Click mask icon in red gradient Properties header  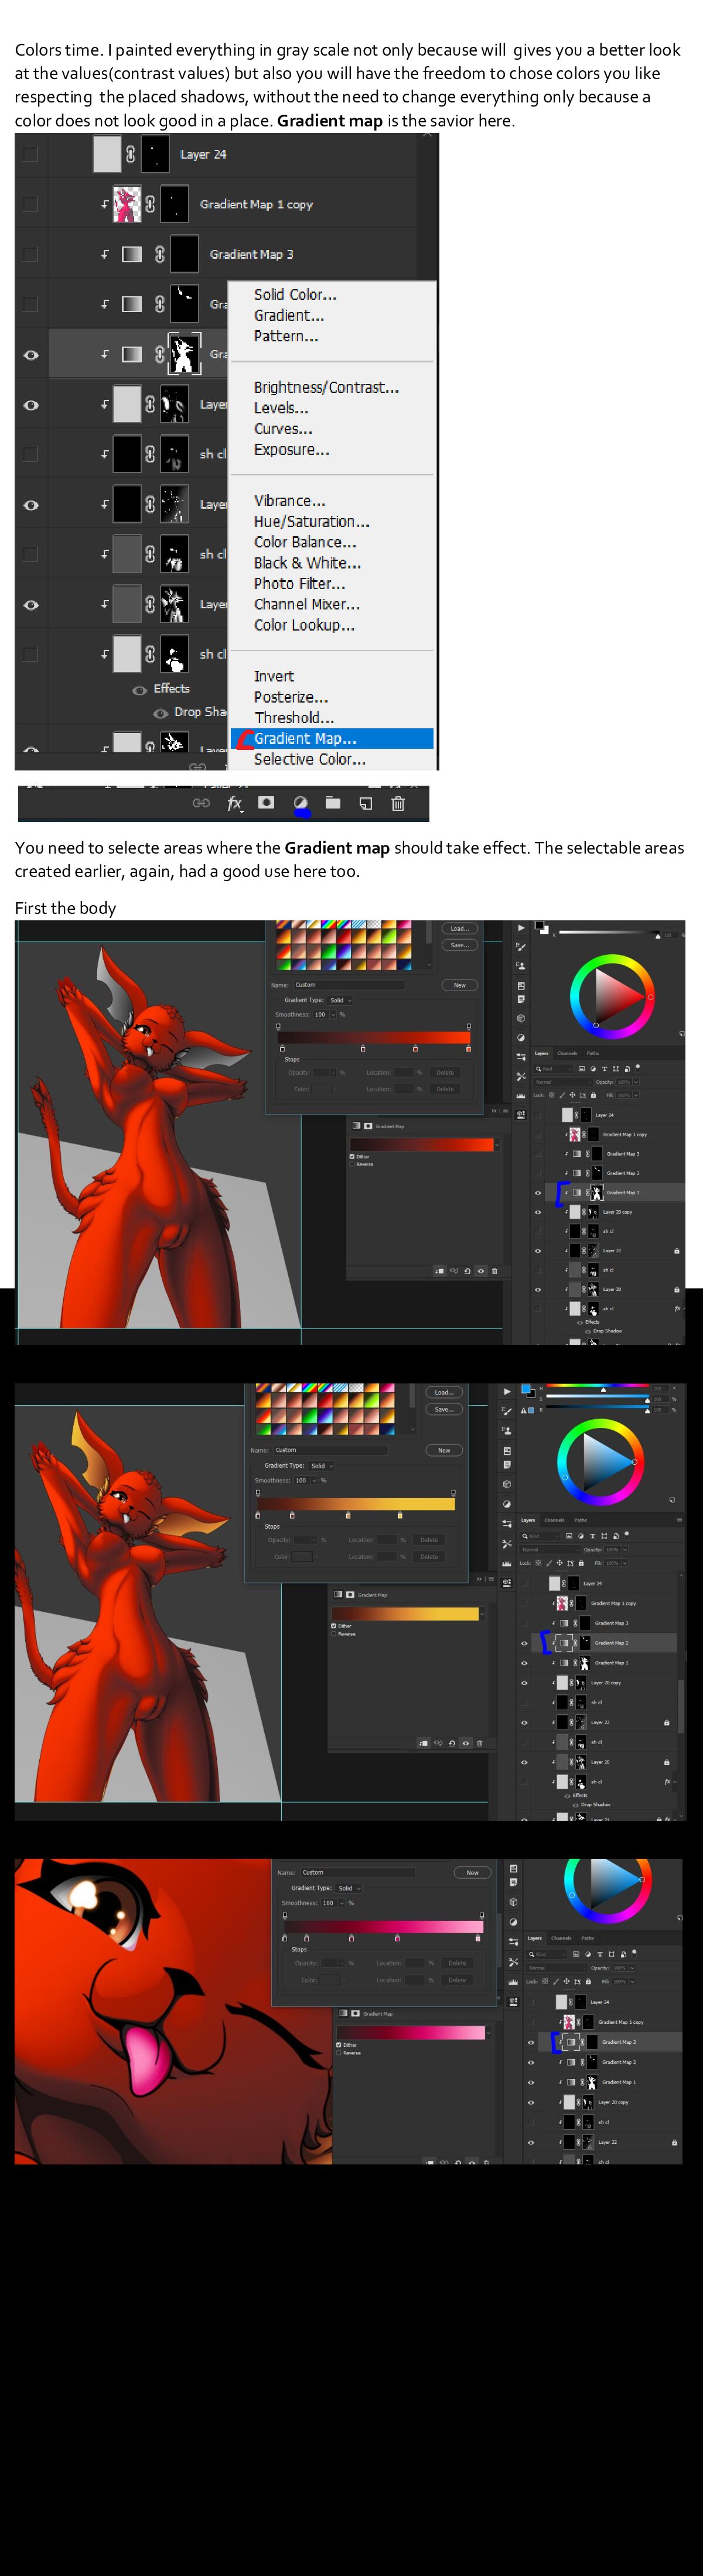click(x=368, y=1126)
